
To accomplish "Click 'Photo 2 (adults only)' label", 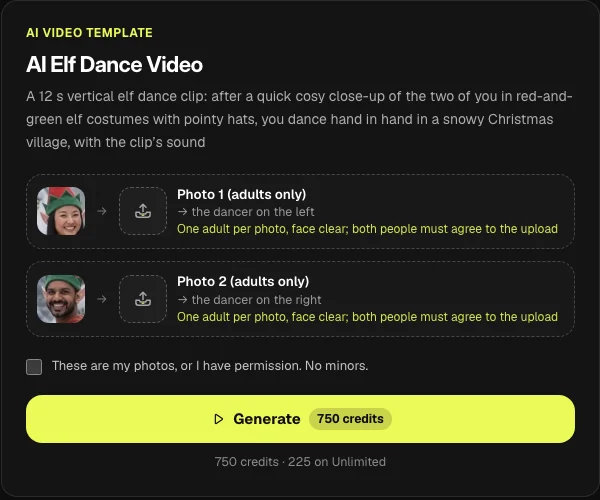I will pyautogui.click(x=243, y=282).
